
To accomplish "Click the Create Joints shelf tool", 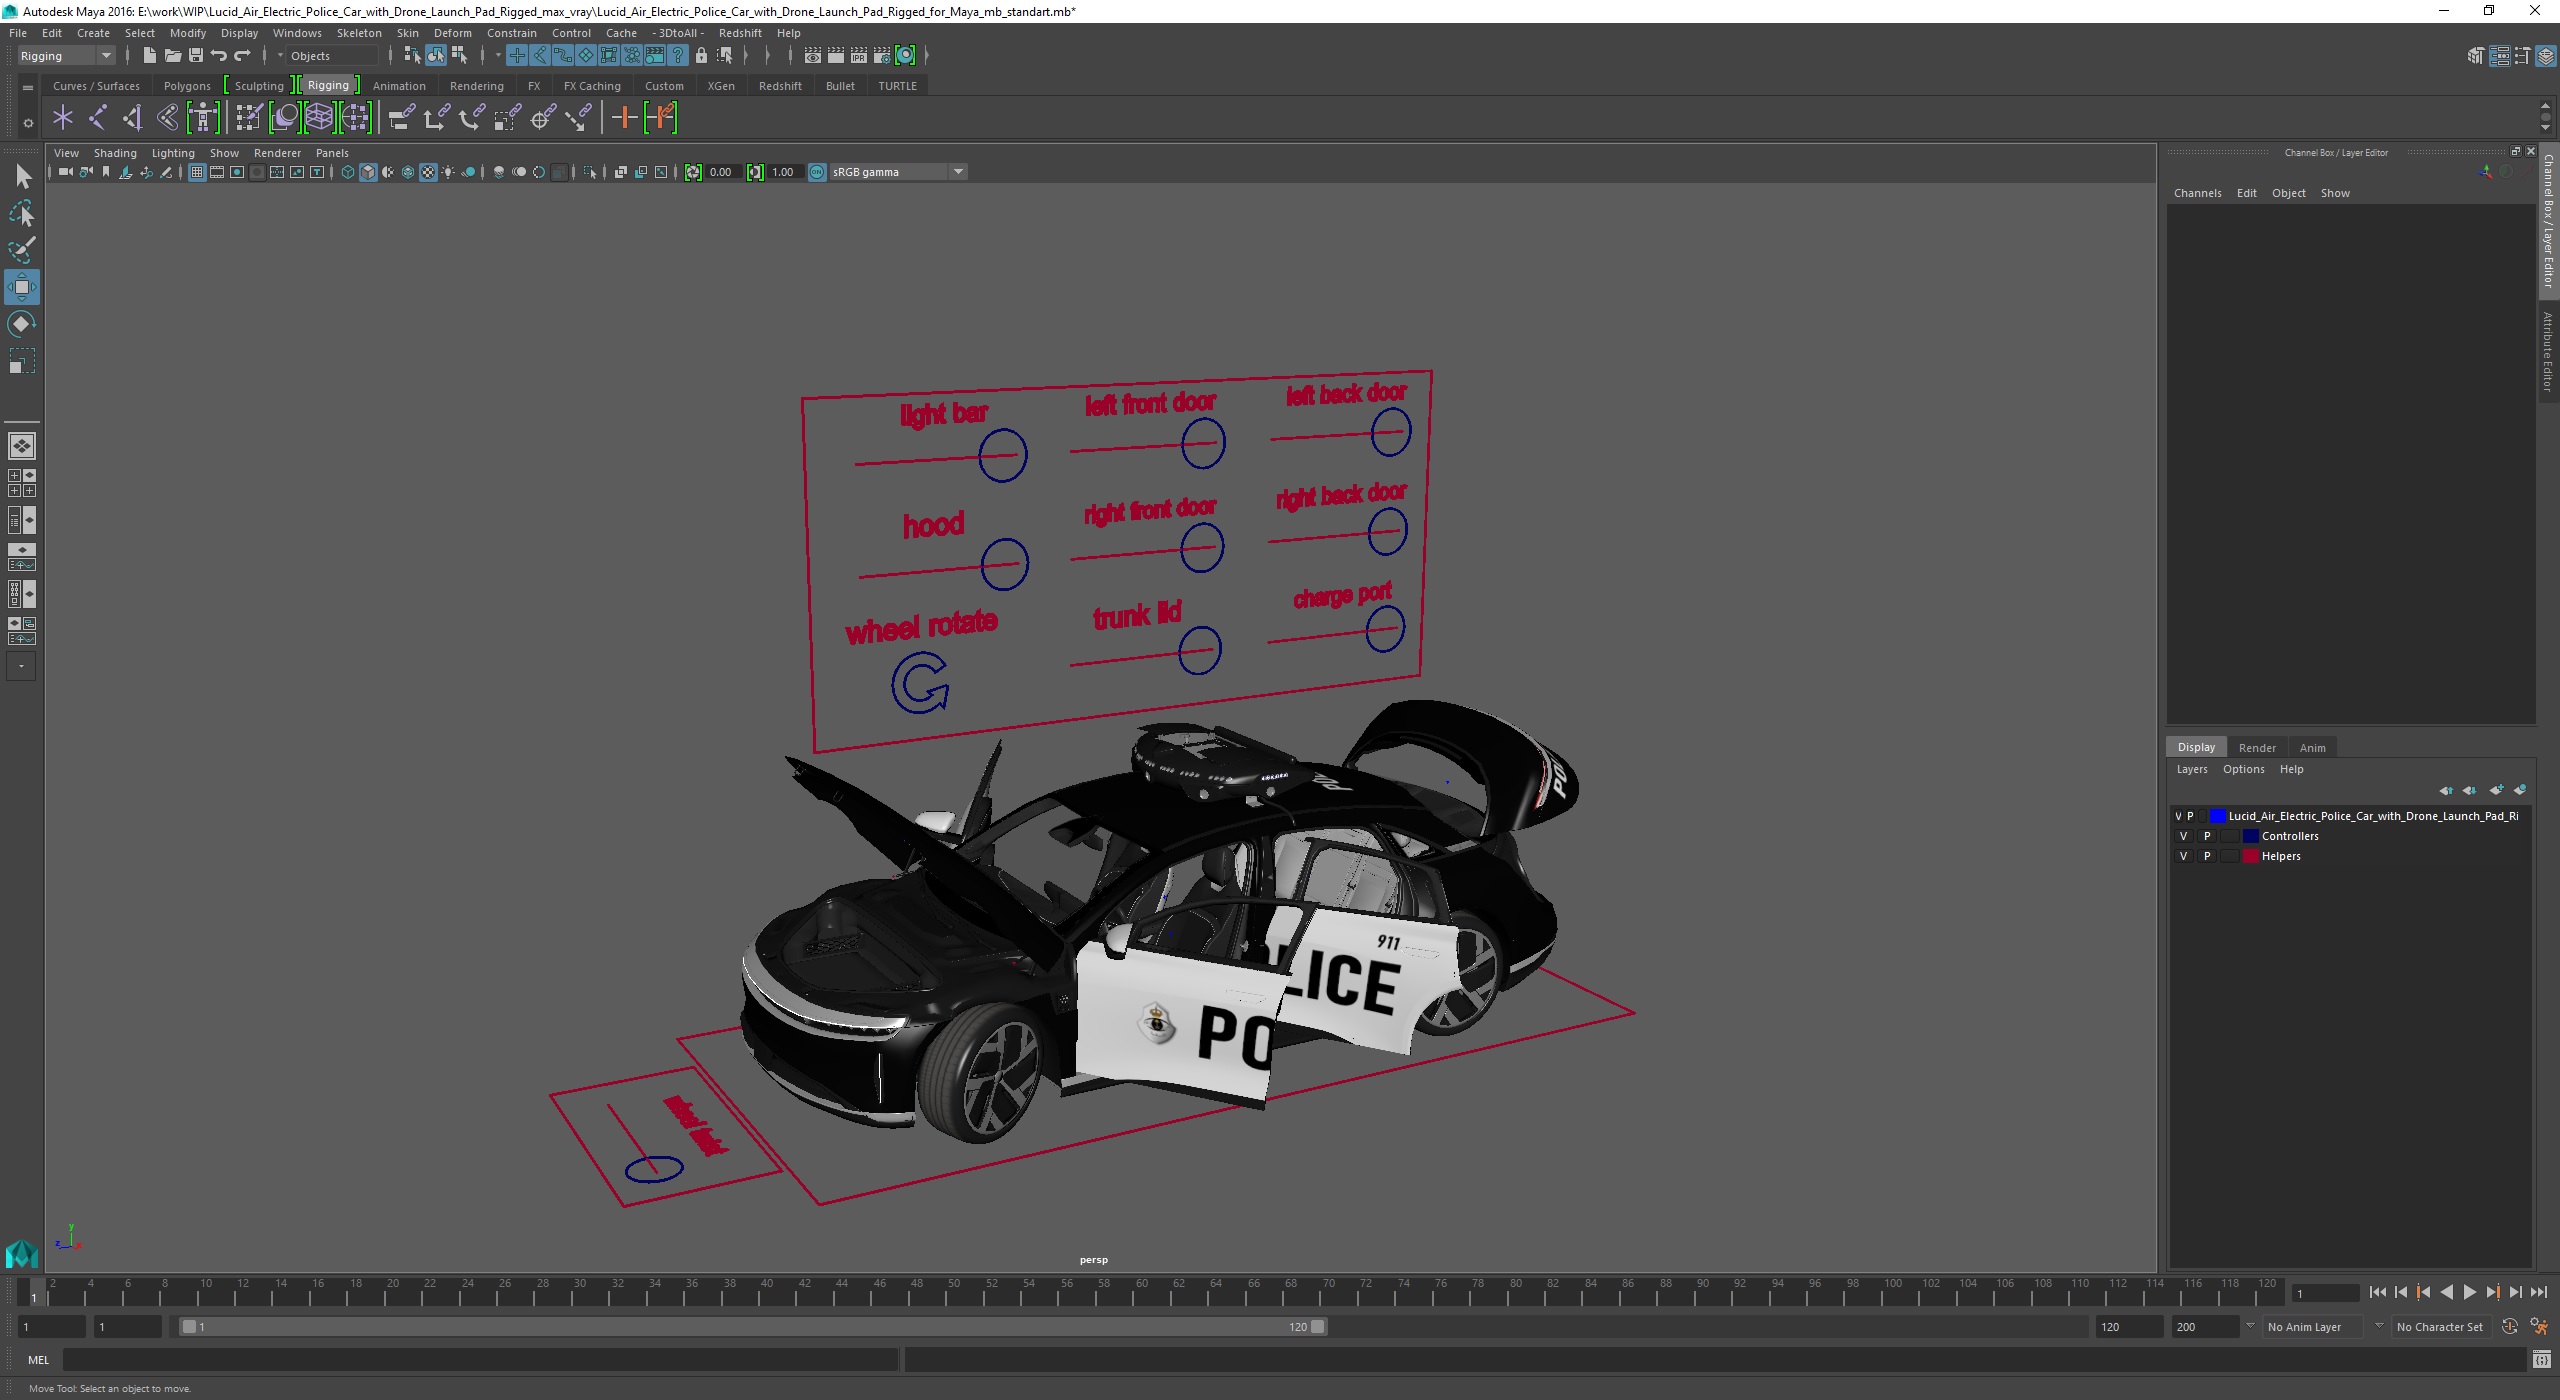I will (x=98, y=118).
